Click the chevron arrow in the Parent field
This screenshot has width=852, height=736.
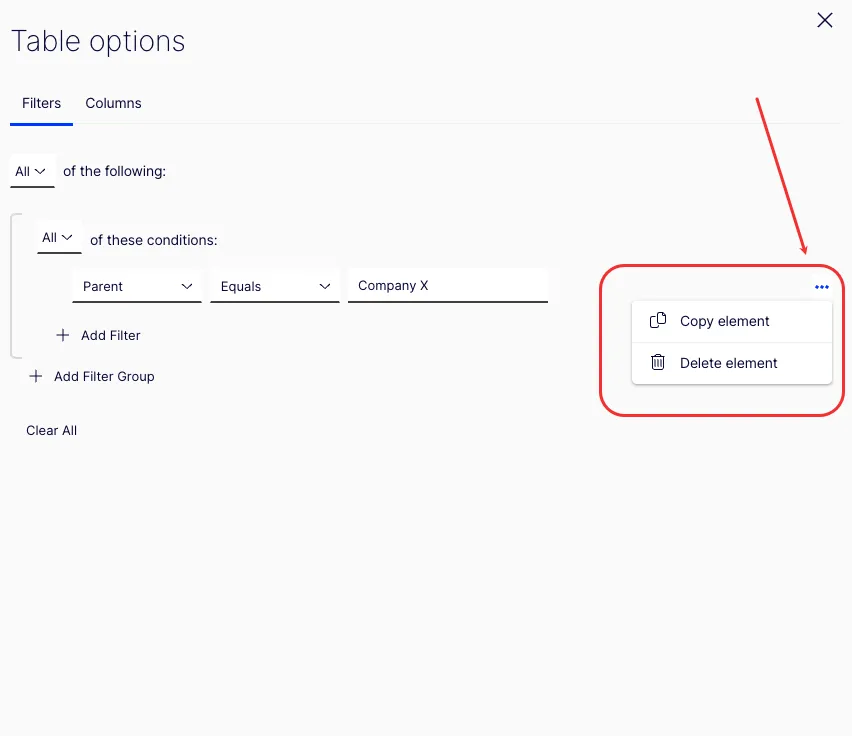tap(187, 286)
